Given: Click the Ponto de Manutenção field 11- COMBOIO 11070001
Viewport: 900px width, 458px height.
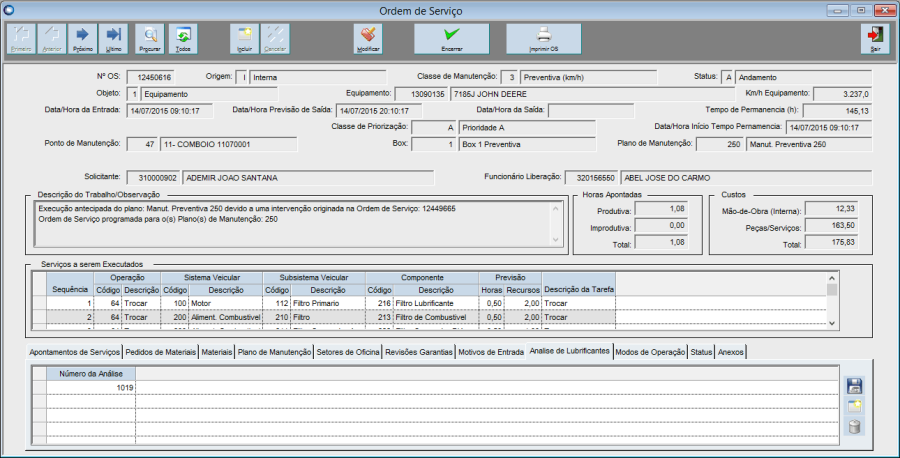Looking at the screenshot, I should 229,145.
